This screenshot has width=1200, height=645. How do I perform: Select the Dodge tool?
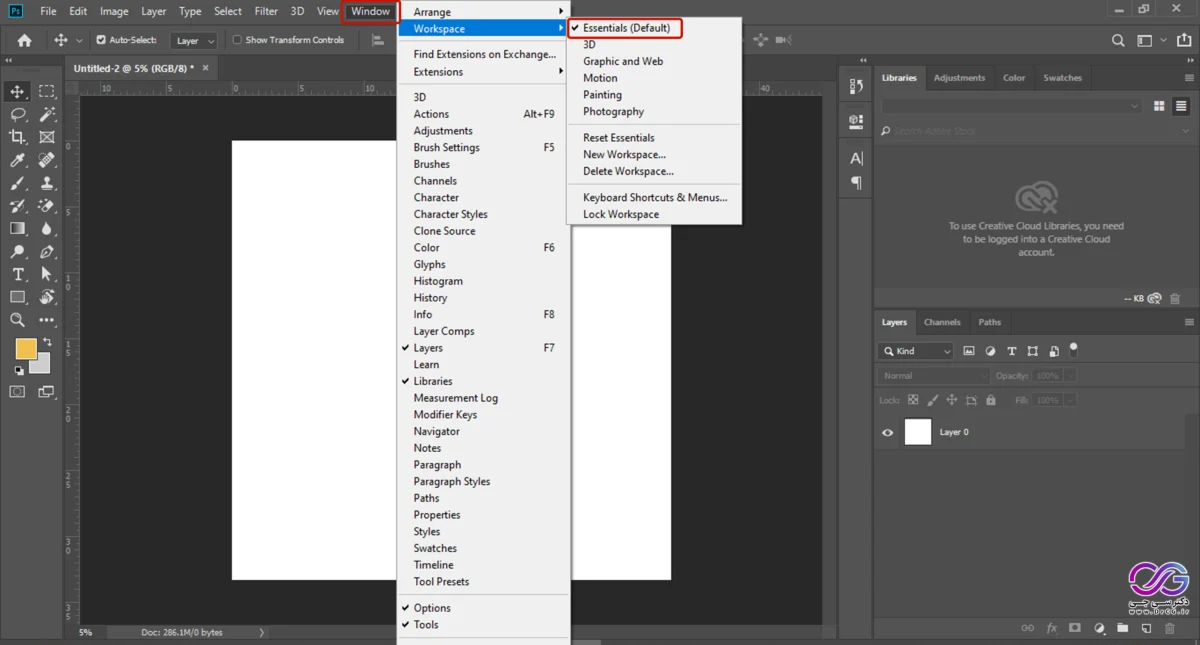pyautogui.click(x=17, y=252)
